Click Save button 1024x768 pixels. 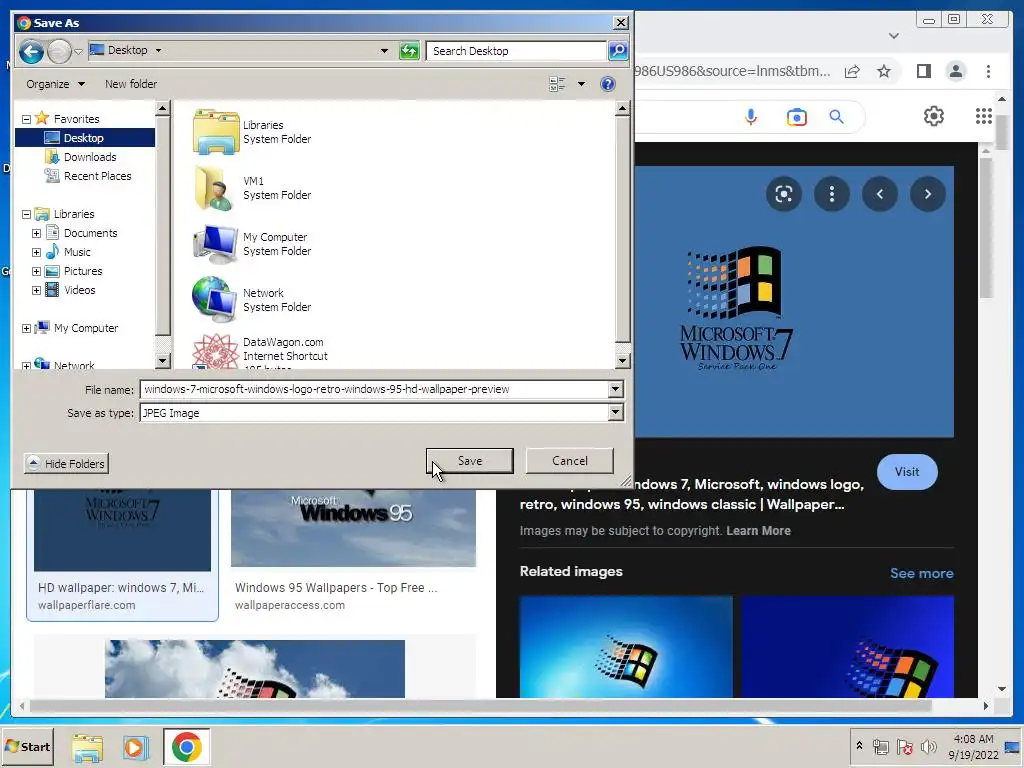click(470, 460)
